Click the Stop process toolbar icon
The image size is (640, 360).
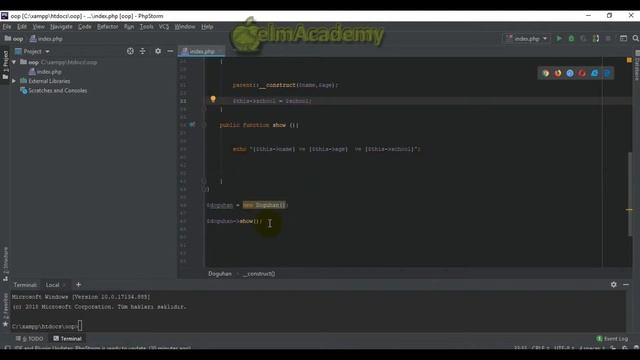[x=608, y=38]
